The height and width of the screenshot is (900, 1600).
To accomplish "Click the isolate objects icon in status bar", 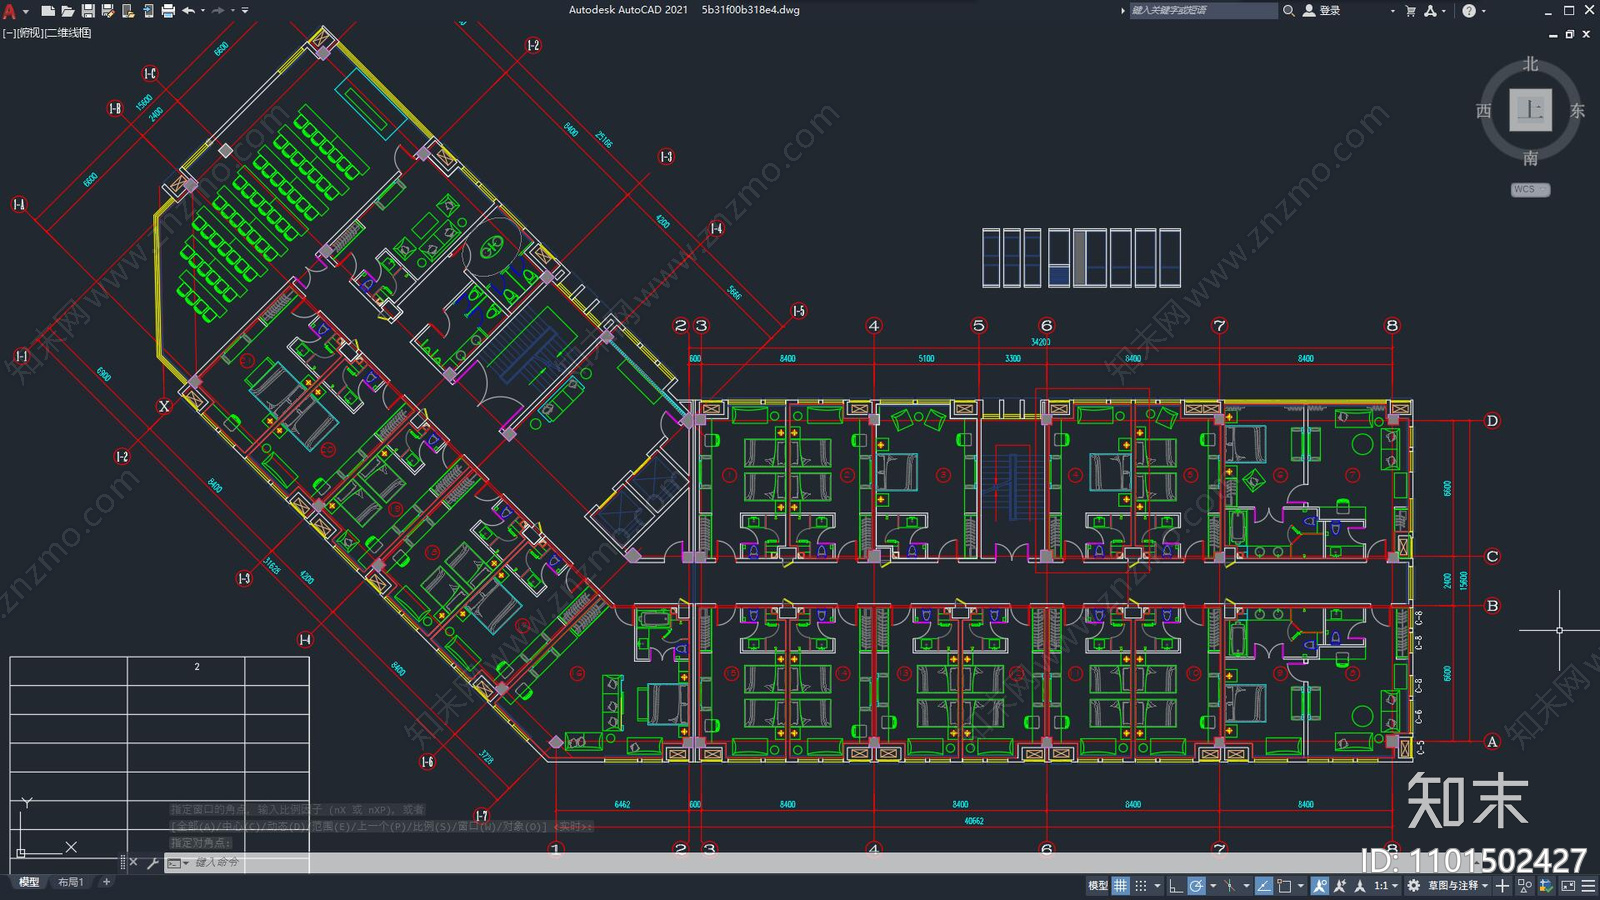I will click(x=1525, y=886).
